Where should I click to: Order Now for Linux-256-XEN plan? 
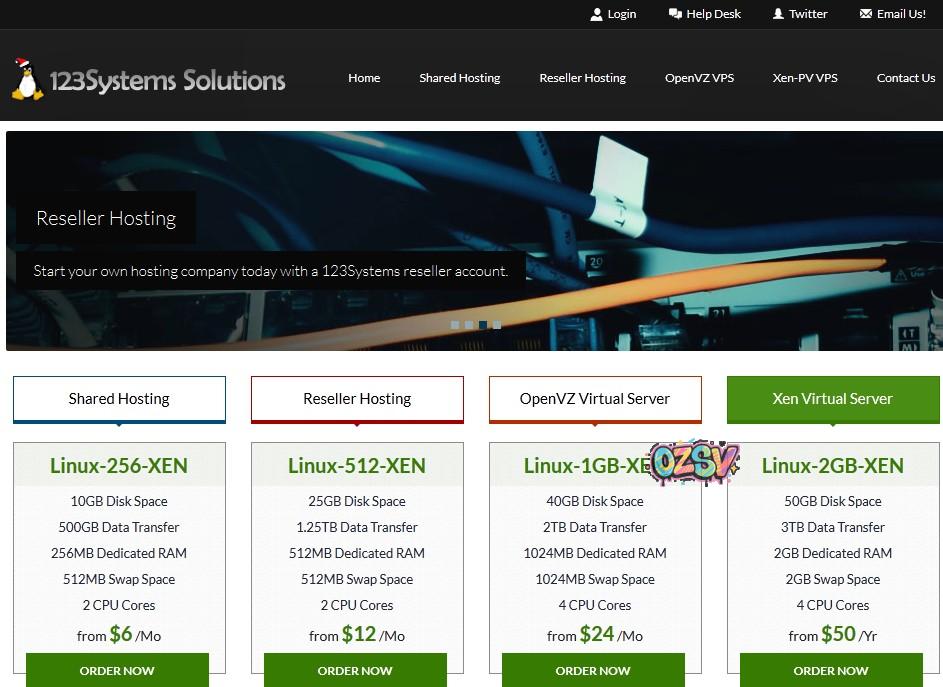point(117,670)
